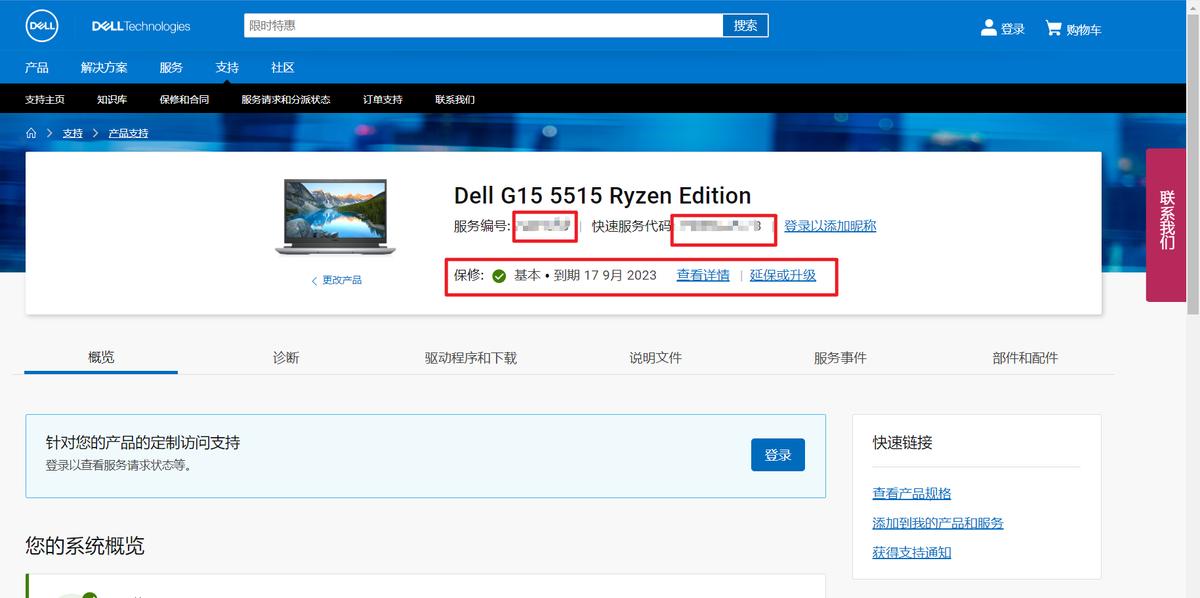The image size is (1200, 598).
Task: Open the 产品 menu
Action: pyautogui.click(x=37, y=67)
